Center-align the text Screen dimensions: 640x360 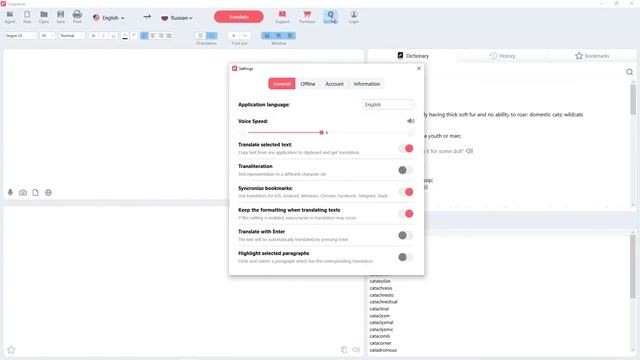pos(153,36)
